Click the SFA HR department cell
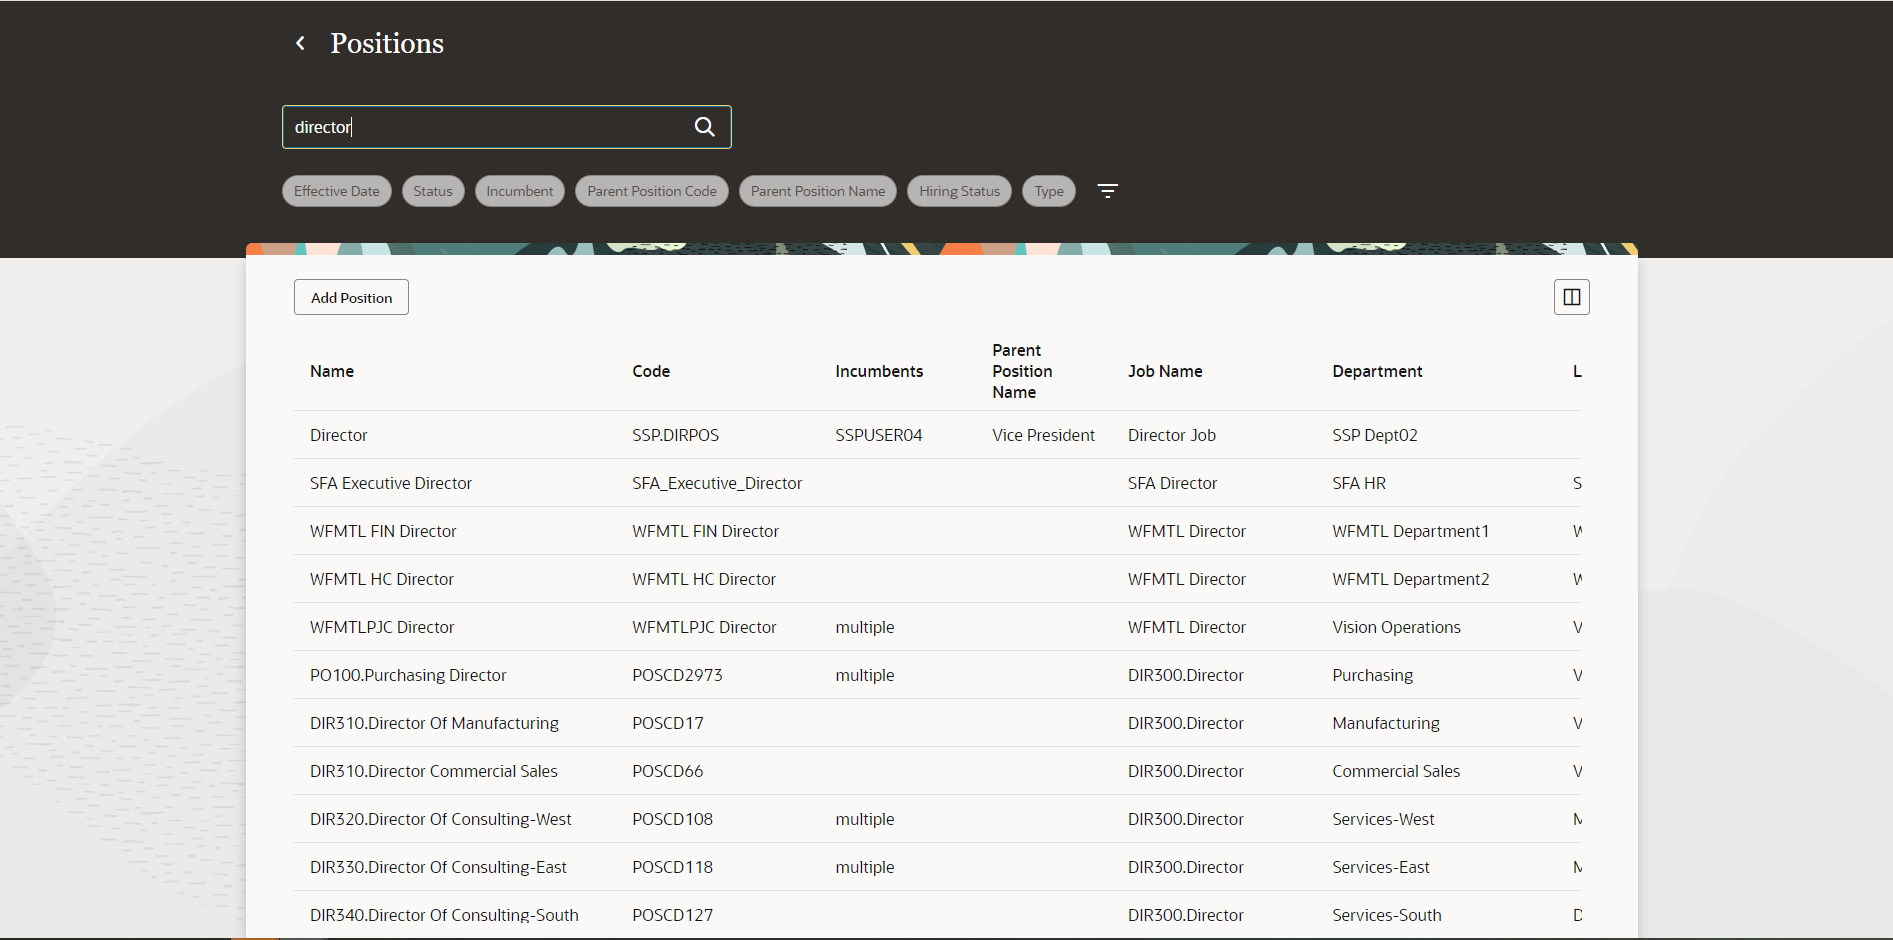1893x940 pixels. (x=1359, y=483)
